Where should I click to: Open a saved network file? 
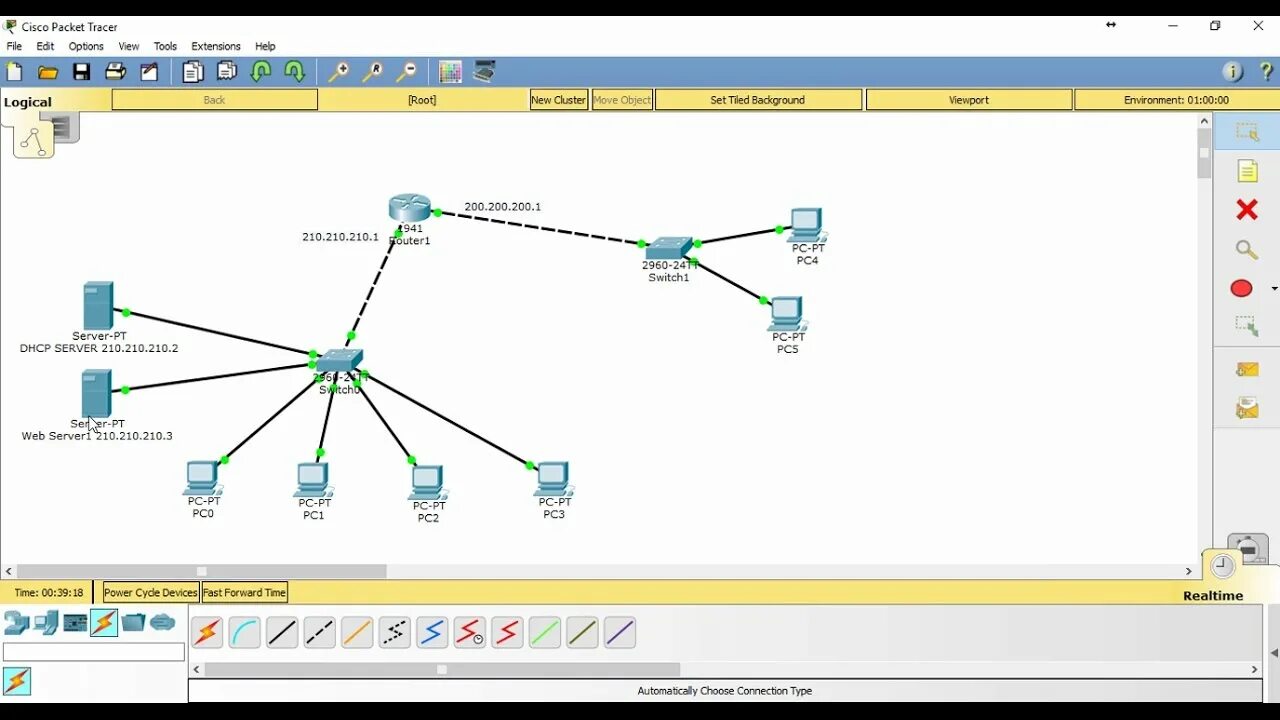point(48,72)
